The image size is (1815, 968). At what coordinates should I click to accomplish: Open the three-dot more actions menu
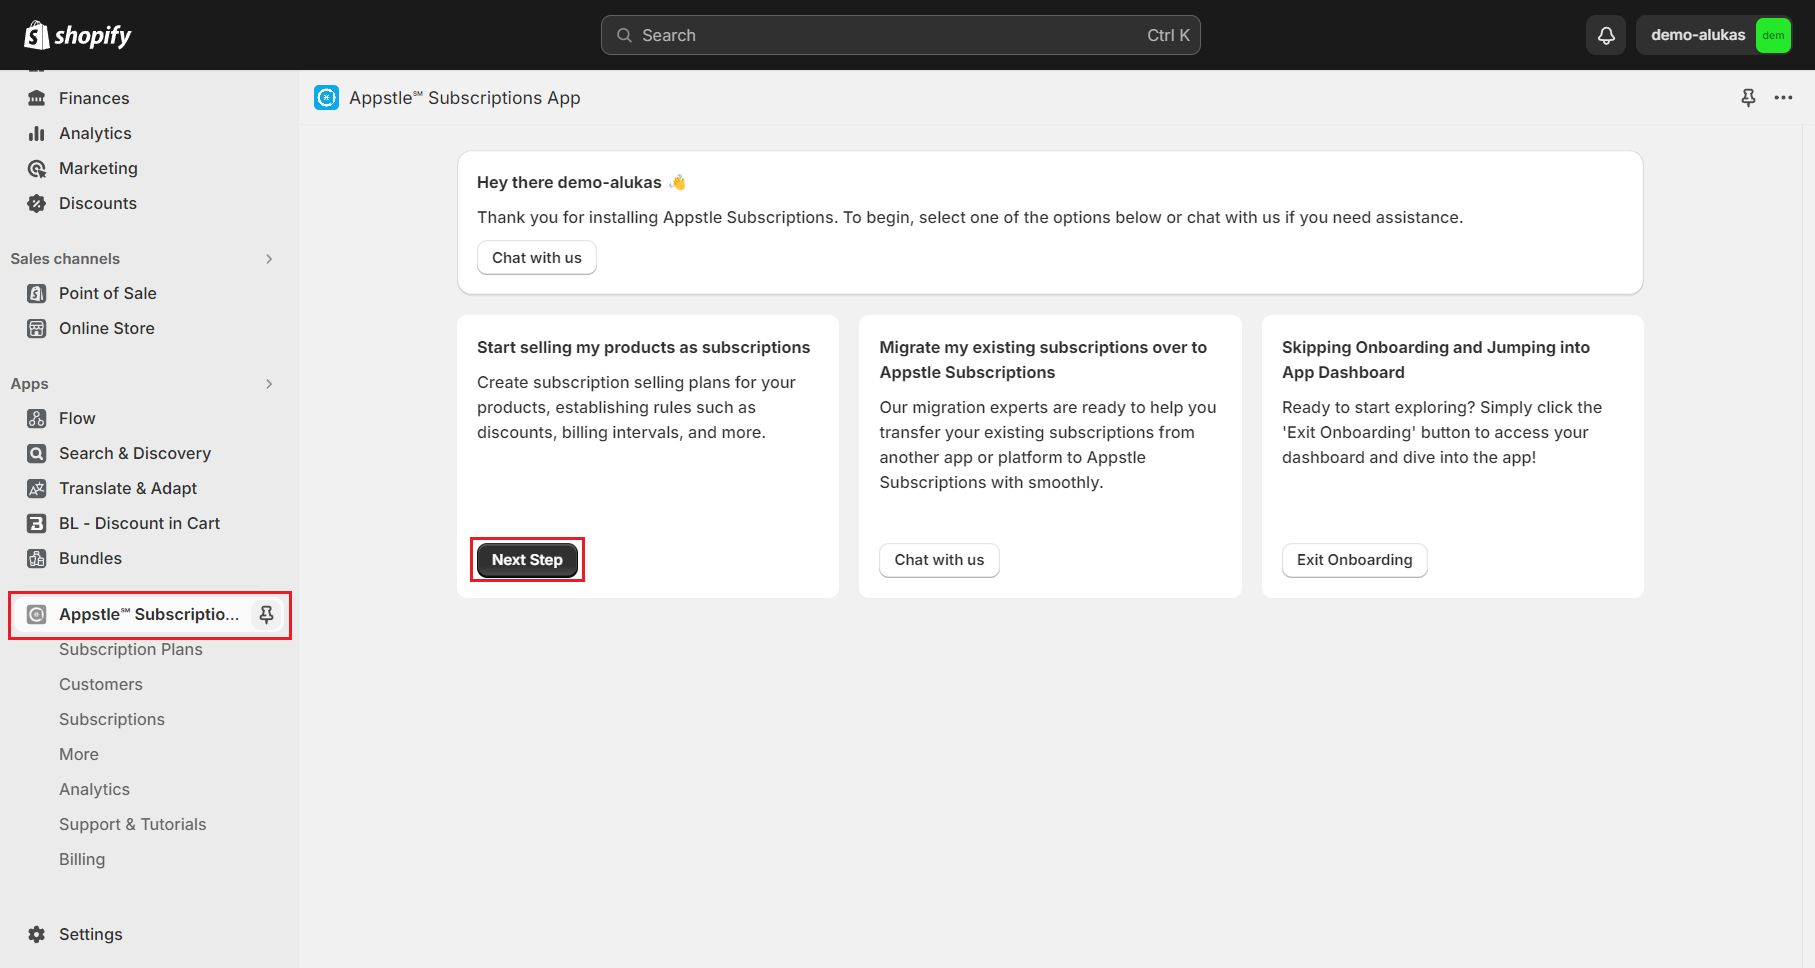pos(1783,97)
